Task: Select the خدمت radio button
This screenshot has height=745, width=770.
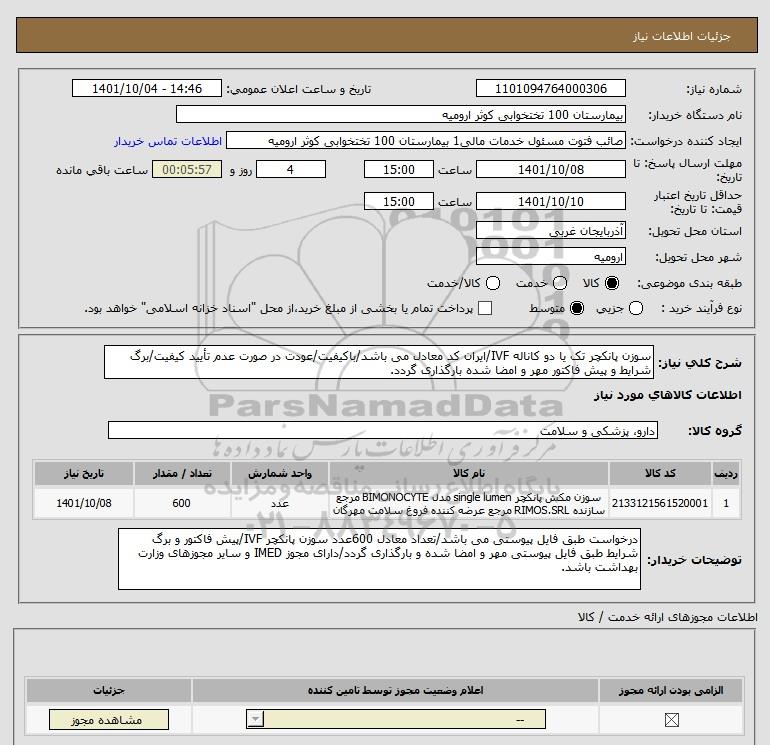Action: click(x=560, y=283)
